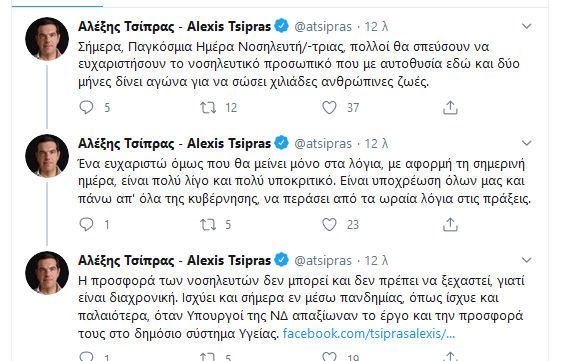Retweet the second tweet with 5 retweets

click(208, 224)
